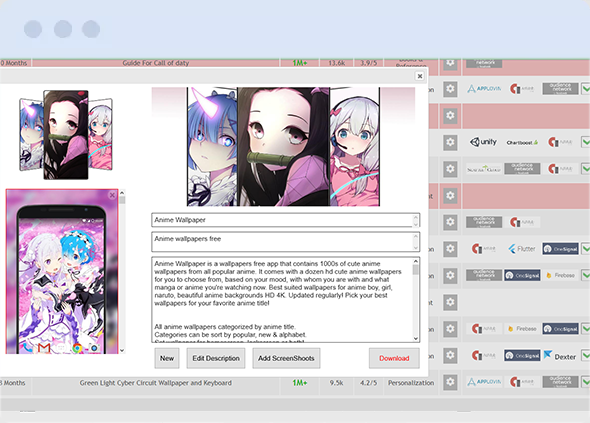590x423 pixels.
Task: Click the unity logo
Action: coord(484,142)
